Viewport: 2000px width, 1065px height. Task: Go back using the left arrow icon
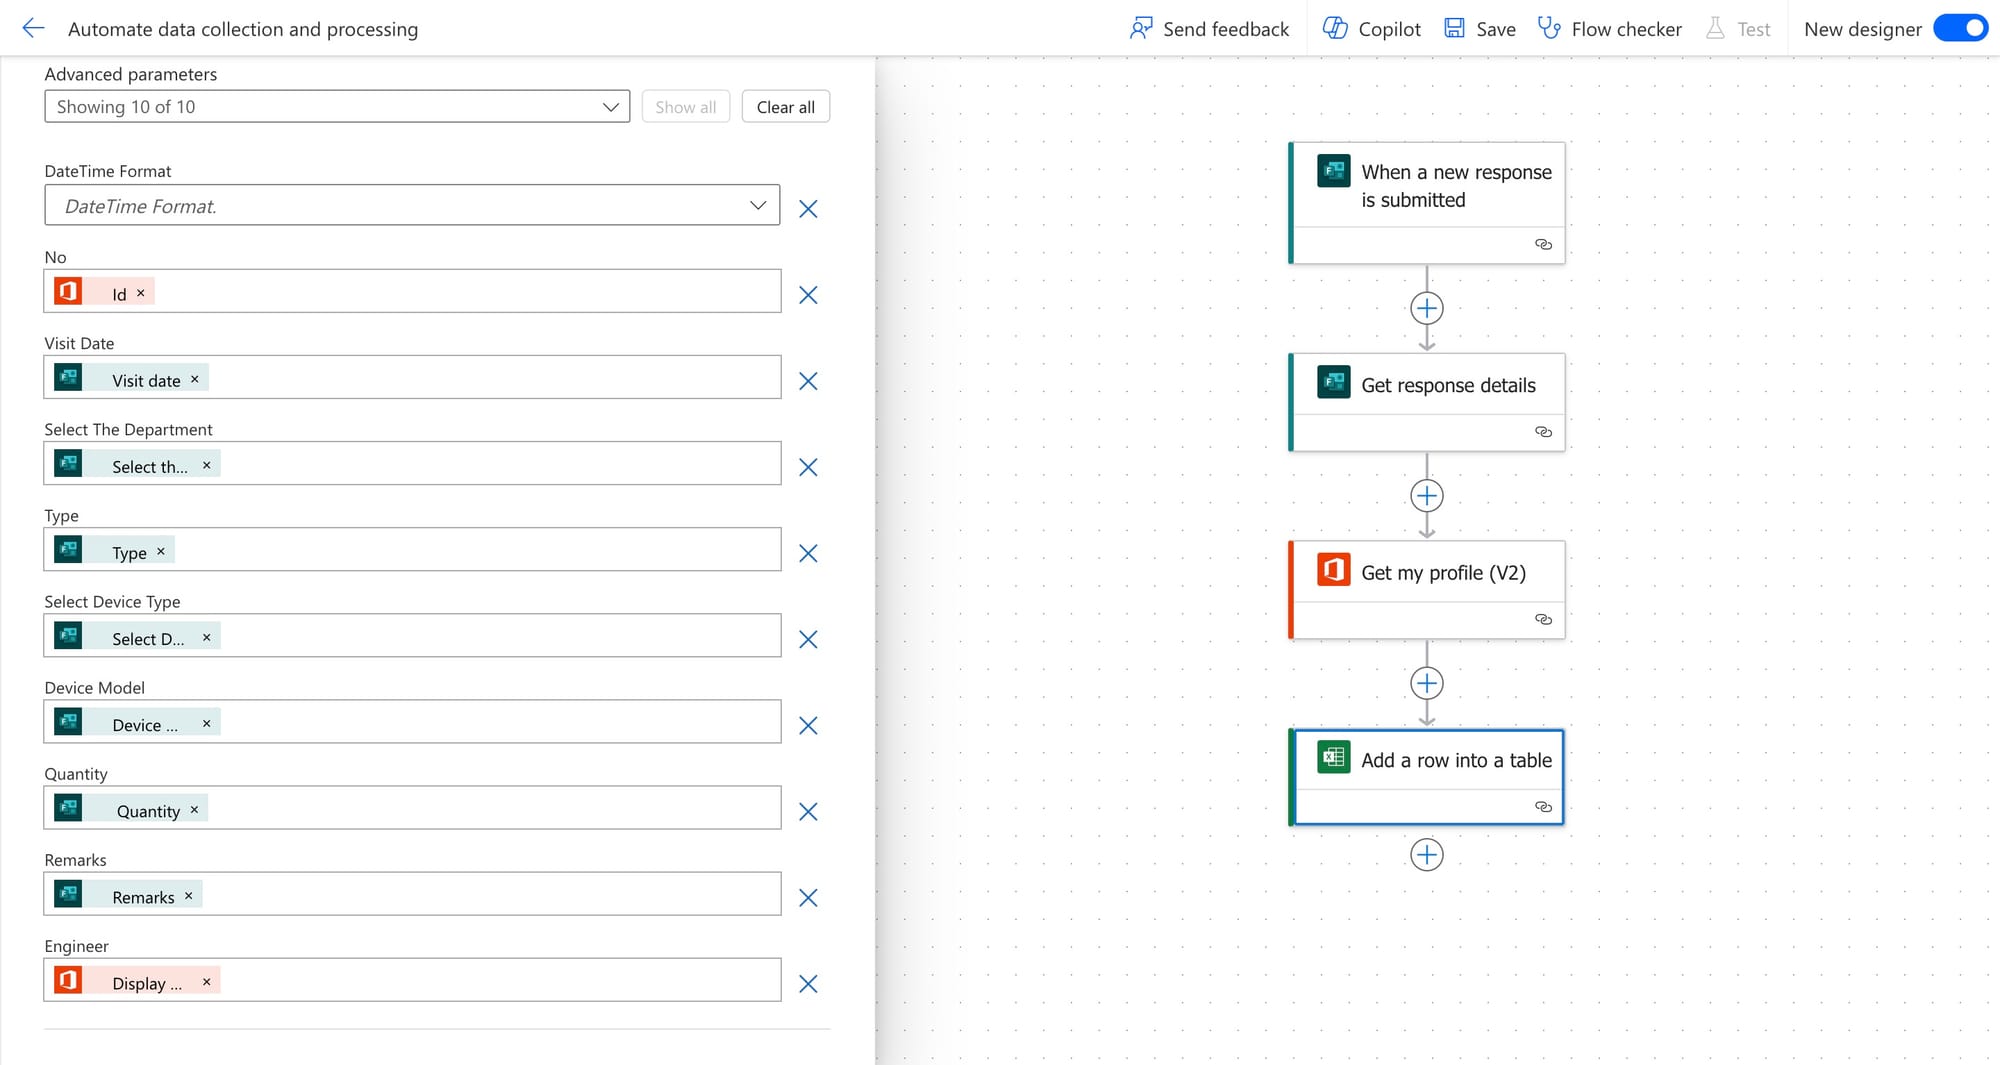pyautogui.click(x=33, y=28)
